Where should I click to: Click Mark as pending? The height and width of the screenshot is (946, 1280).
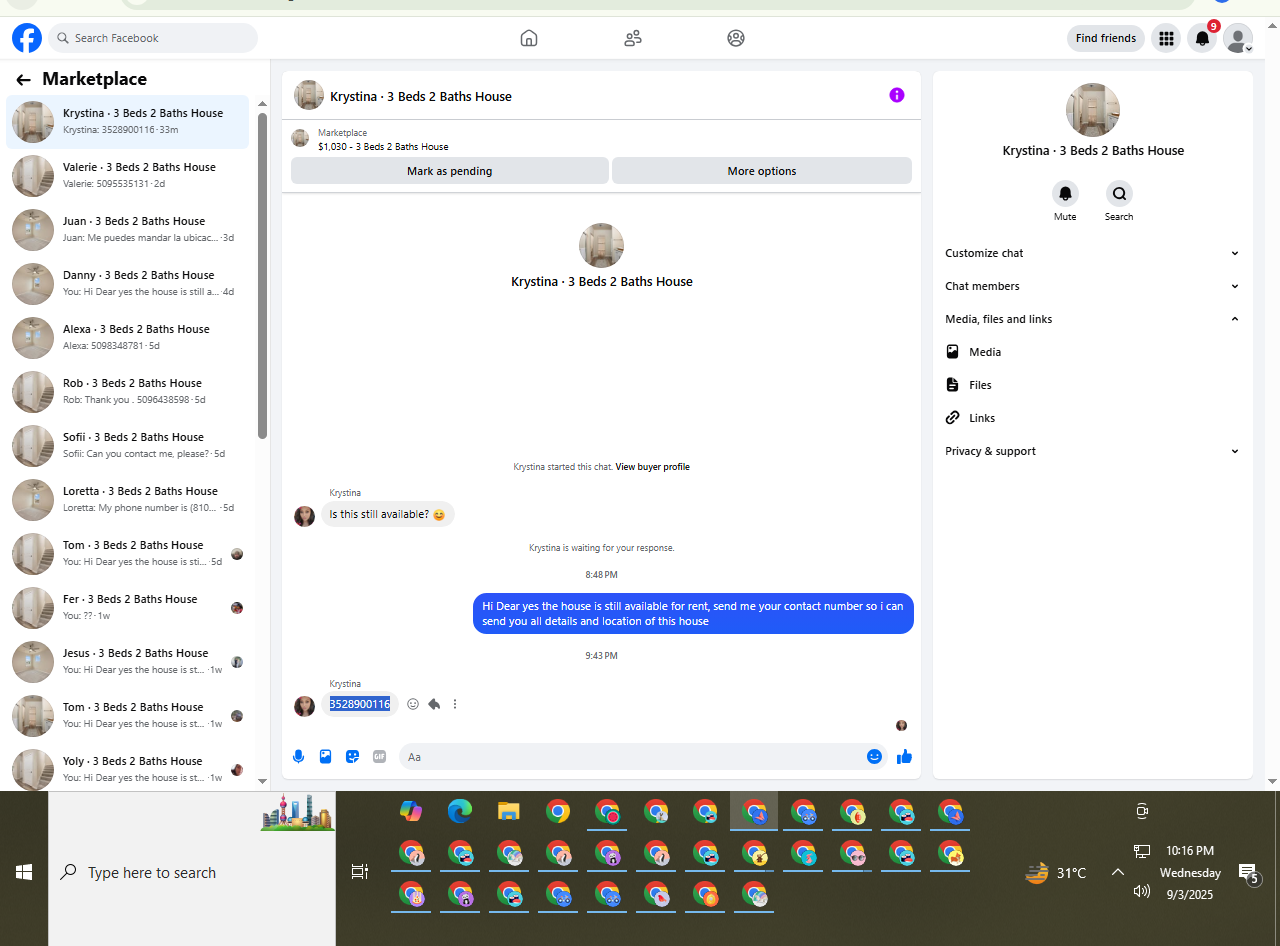(450, 171)
